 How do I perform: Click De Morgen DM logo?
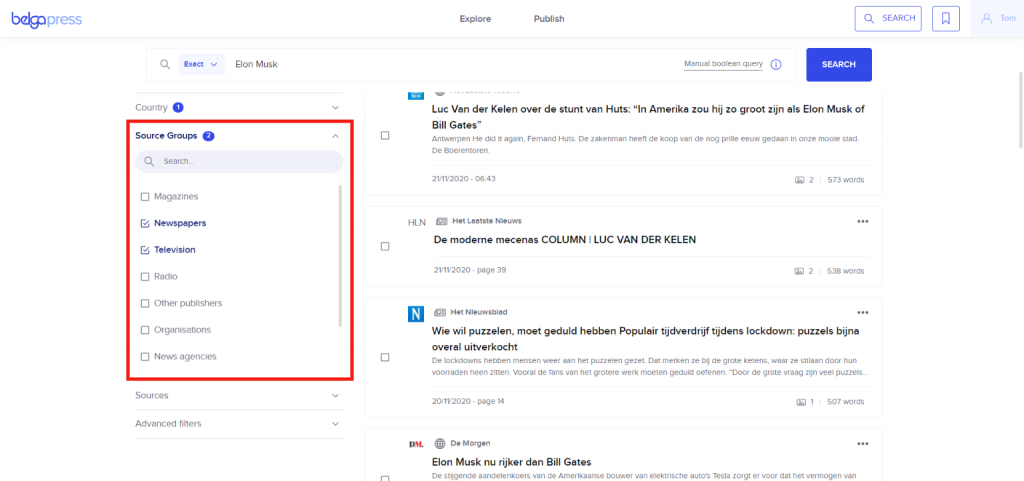point(416,444)
